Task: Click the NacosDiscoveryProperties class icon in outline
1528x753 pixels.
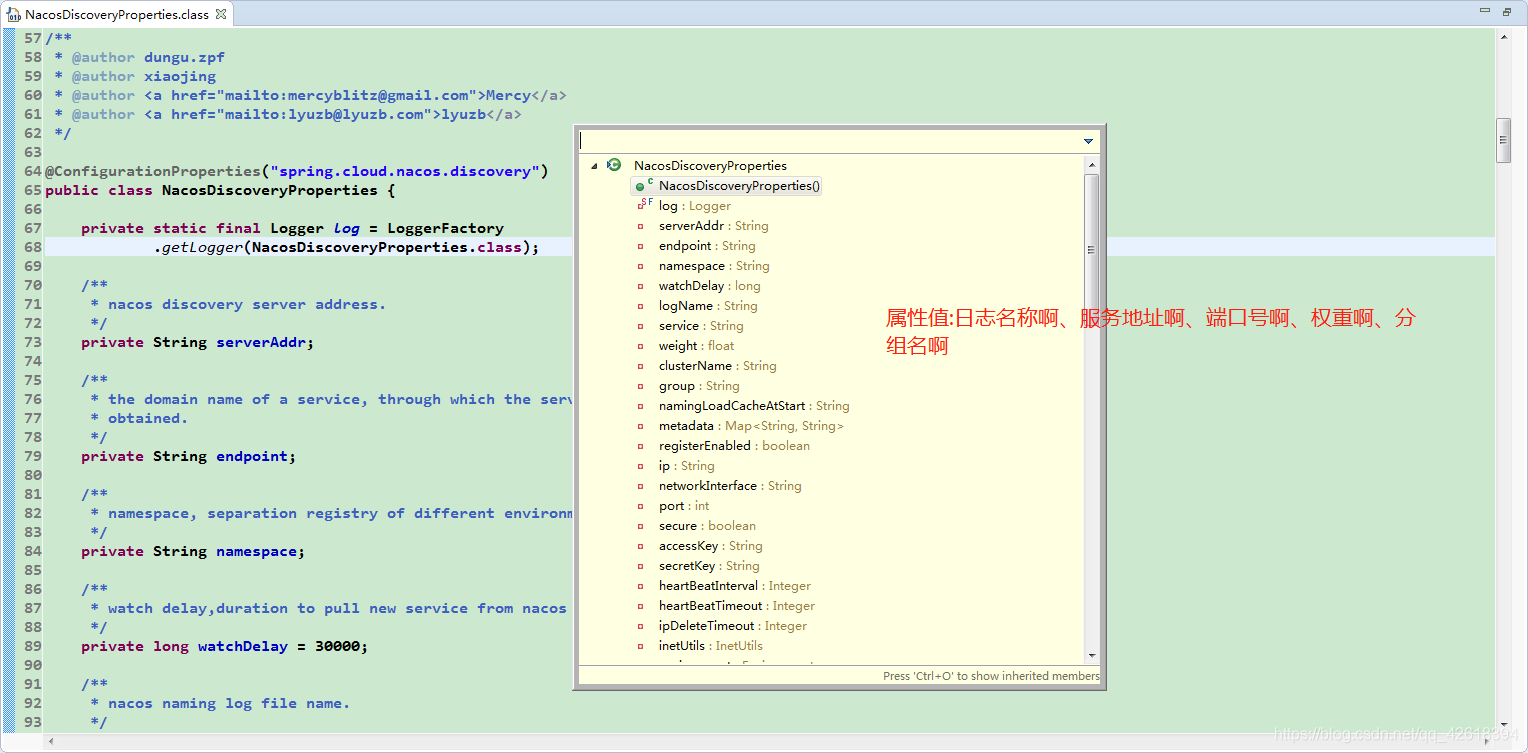Action: coord(614,165)
